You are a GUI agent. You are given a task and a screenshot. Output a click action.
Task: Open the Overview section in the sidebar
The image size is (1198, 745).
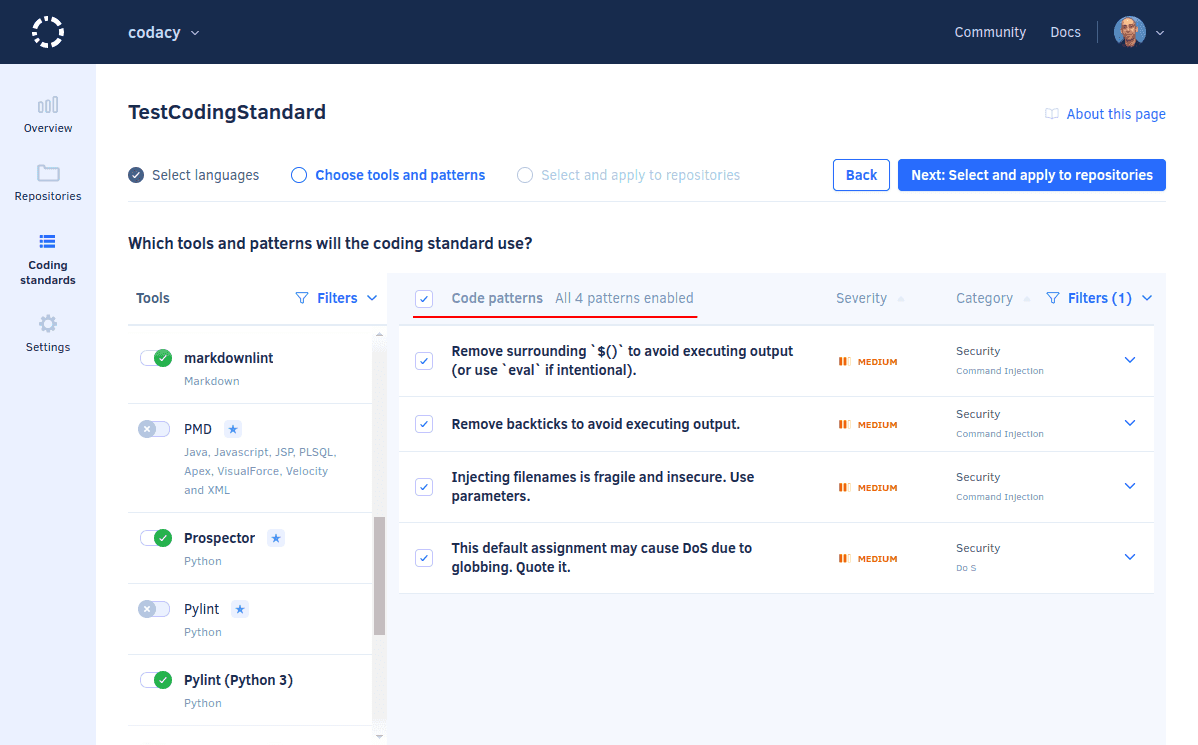tap(47, 115)
